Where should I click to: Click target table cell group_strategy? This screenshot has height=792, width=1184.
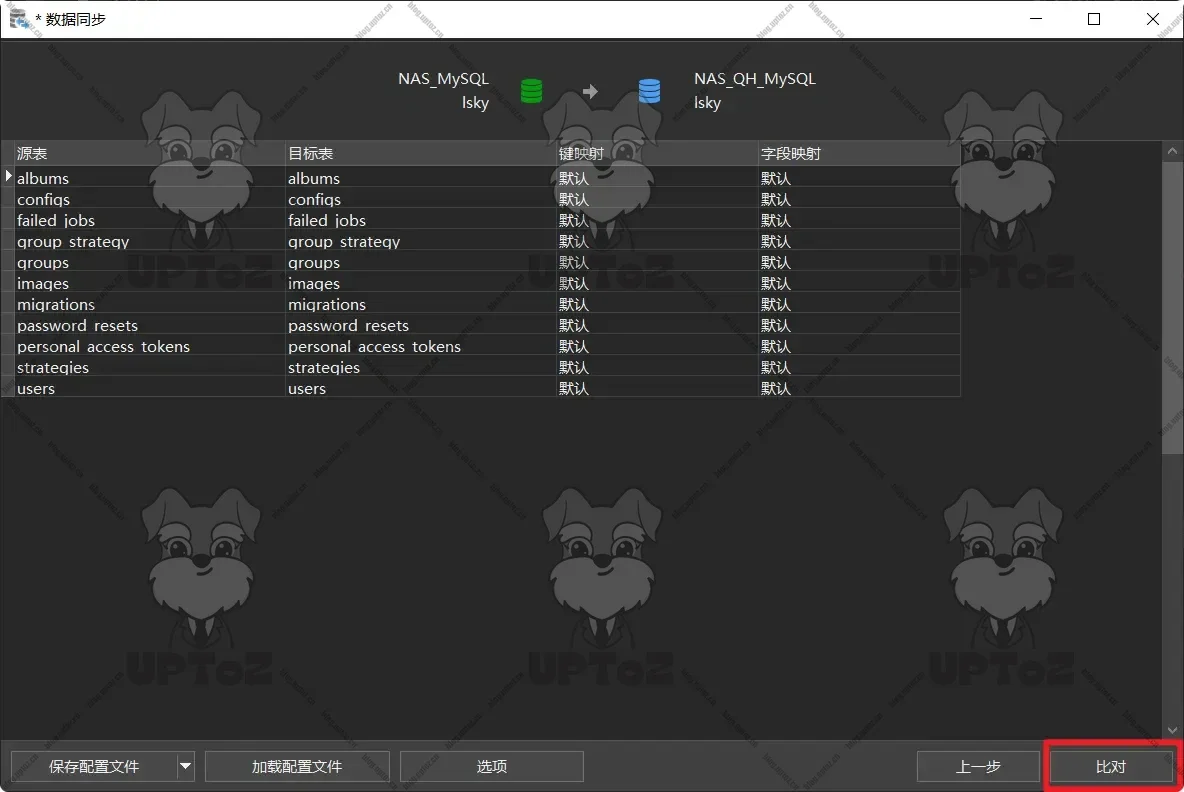[x=421, y=242]
